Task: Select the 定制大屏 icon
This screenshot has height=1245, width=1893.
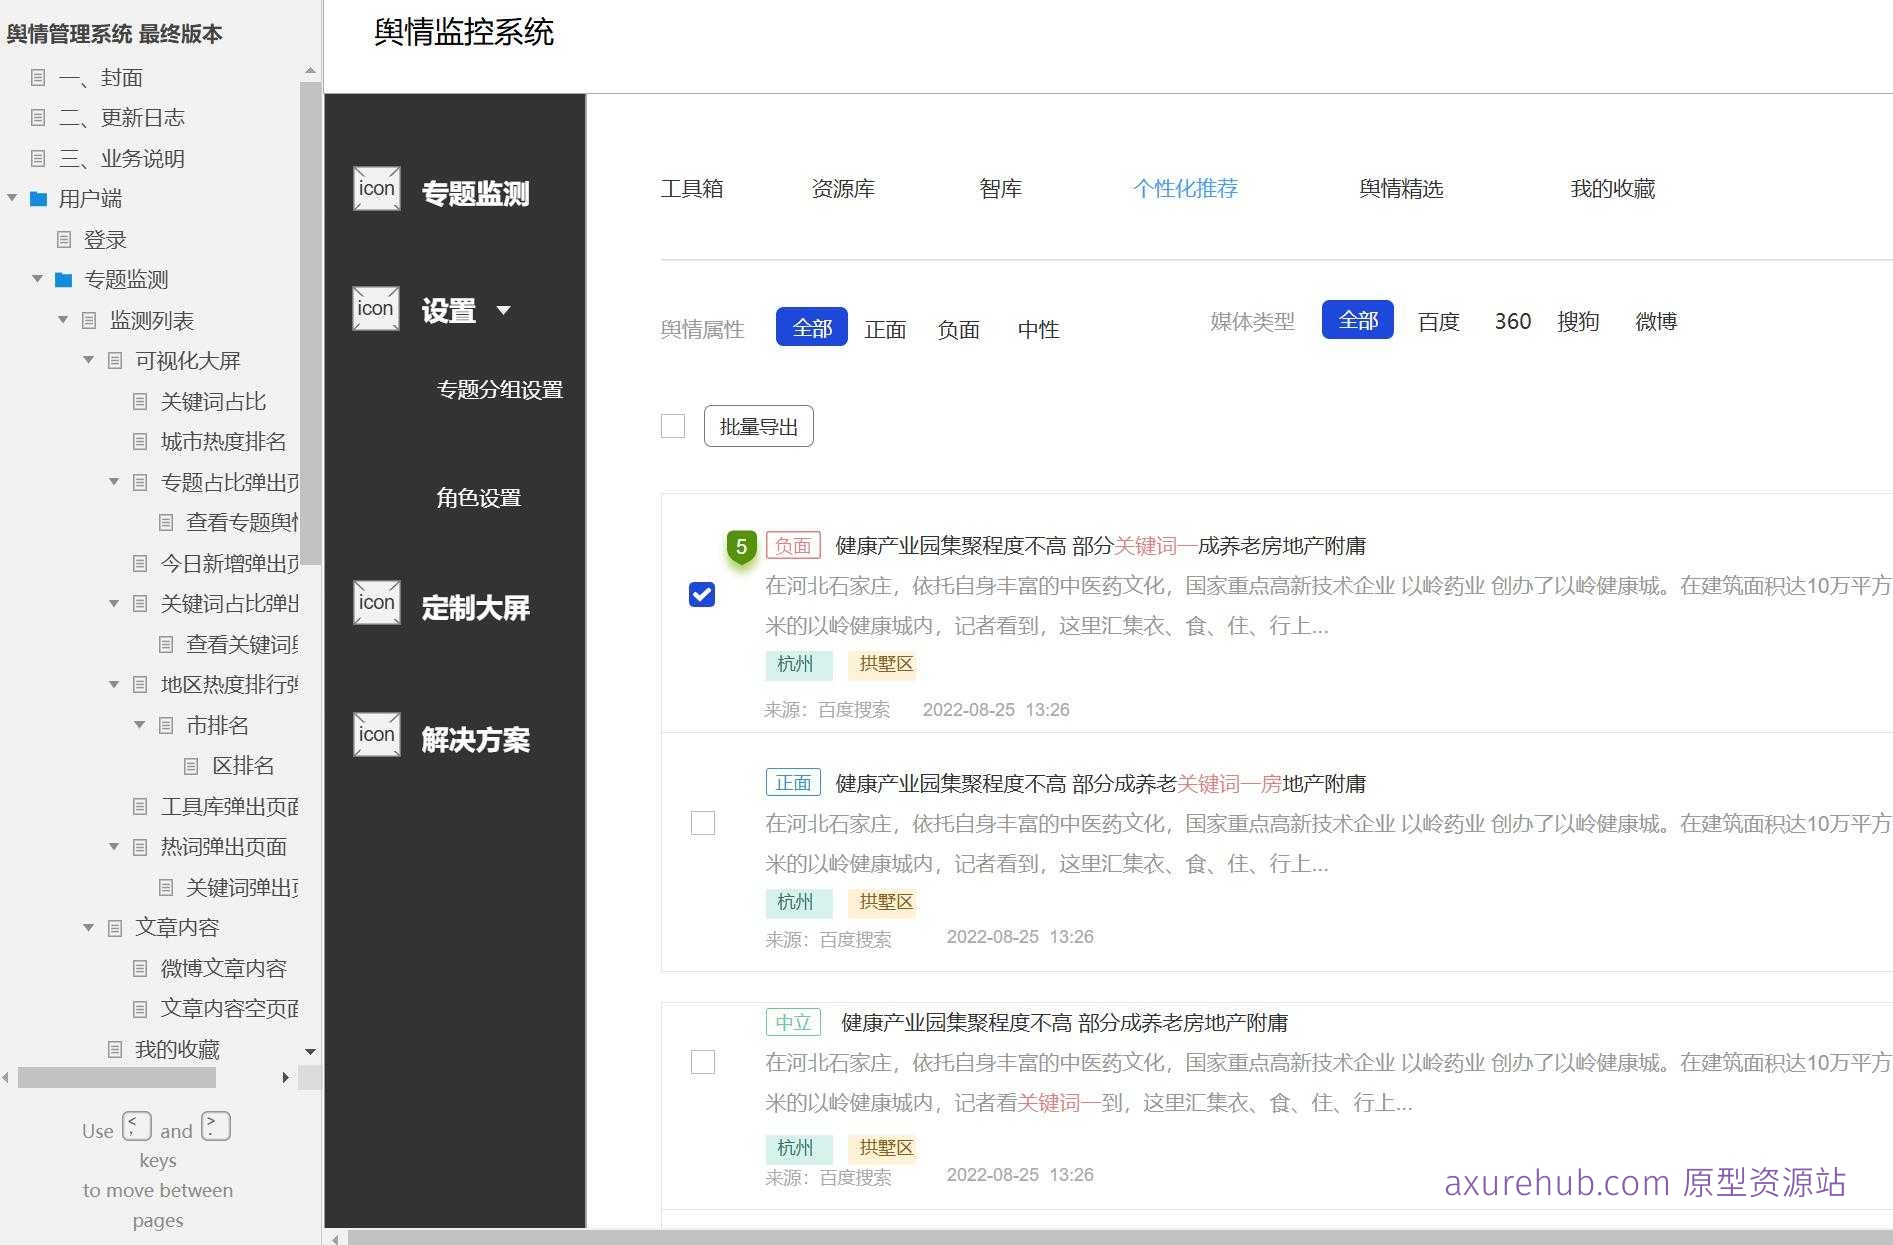Action: pos(375,603)
